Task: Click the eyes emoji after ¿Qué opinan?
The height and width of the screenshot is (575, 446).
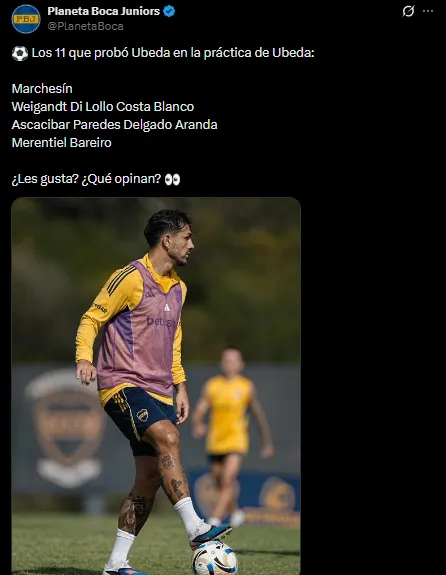Action: (x=172, y=179)
